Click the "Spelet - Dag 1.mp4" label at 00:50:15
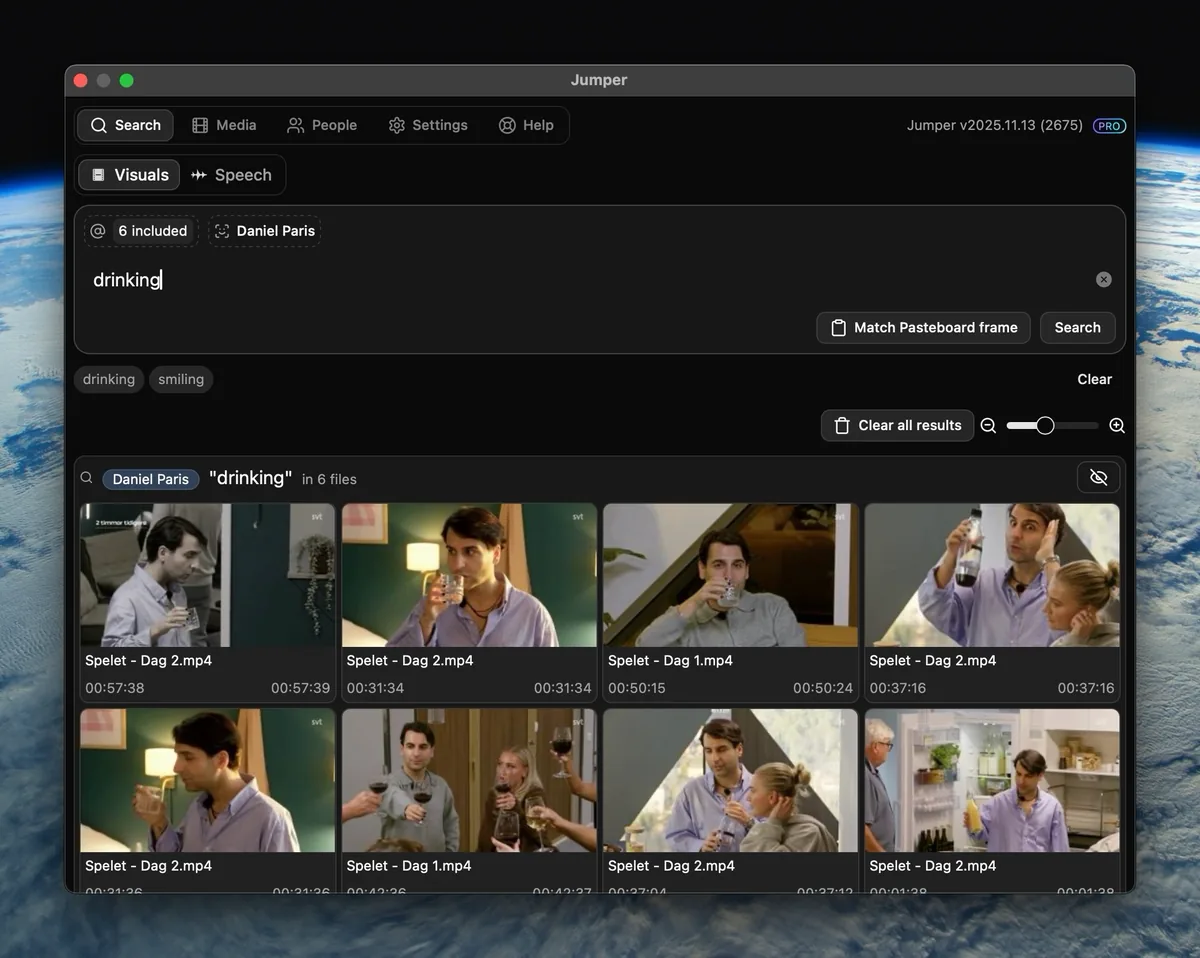The width and height of the screenshot is (1200, 958). [x=670, y=661]
